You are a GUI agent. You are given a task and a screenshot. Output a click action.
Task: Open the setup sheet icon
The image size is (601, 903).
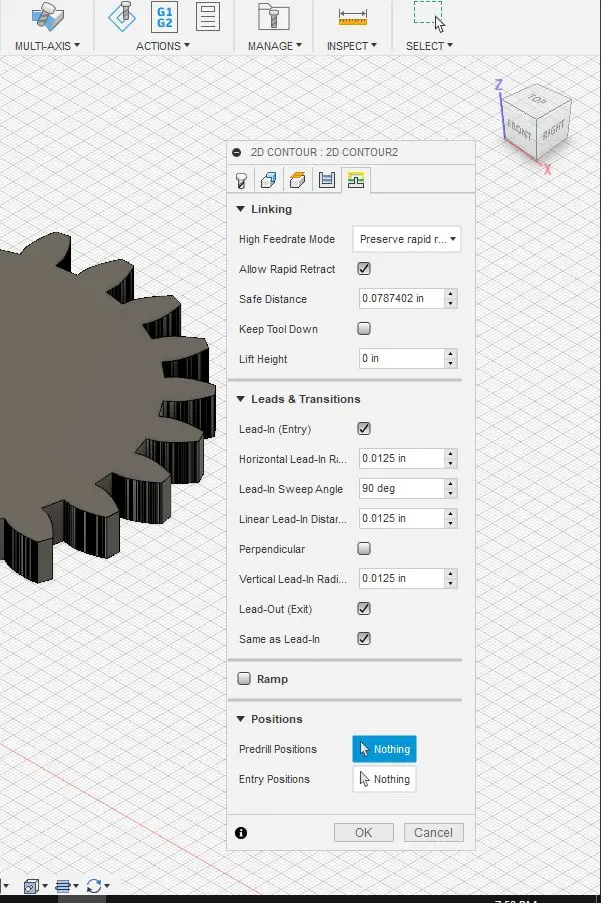click(x=207, y=17)
